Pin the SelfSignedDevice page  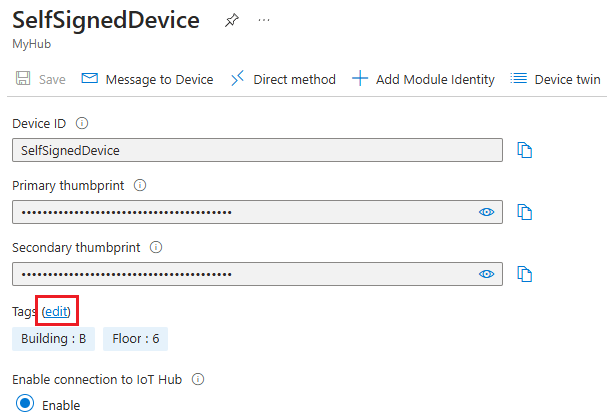point(231,20)
